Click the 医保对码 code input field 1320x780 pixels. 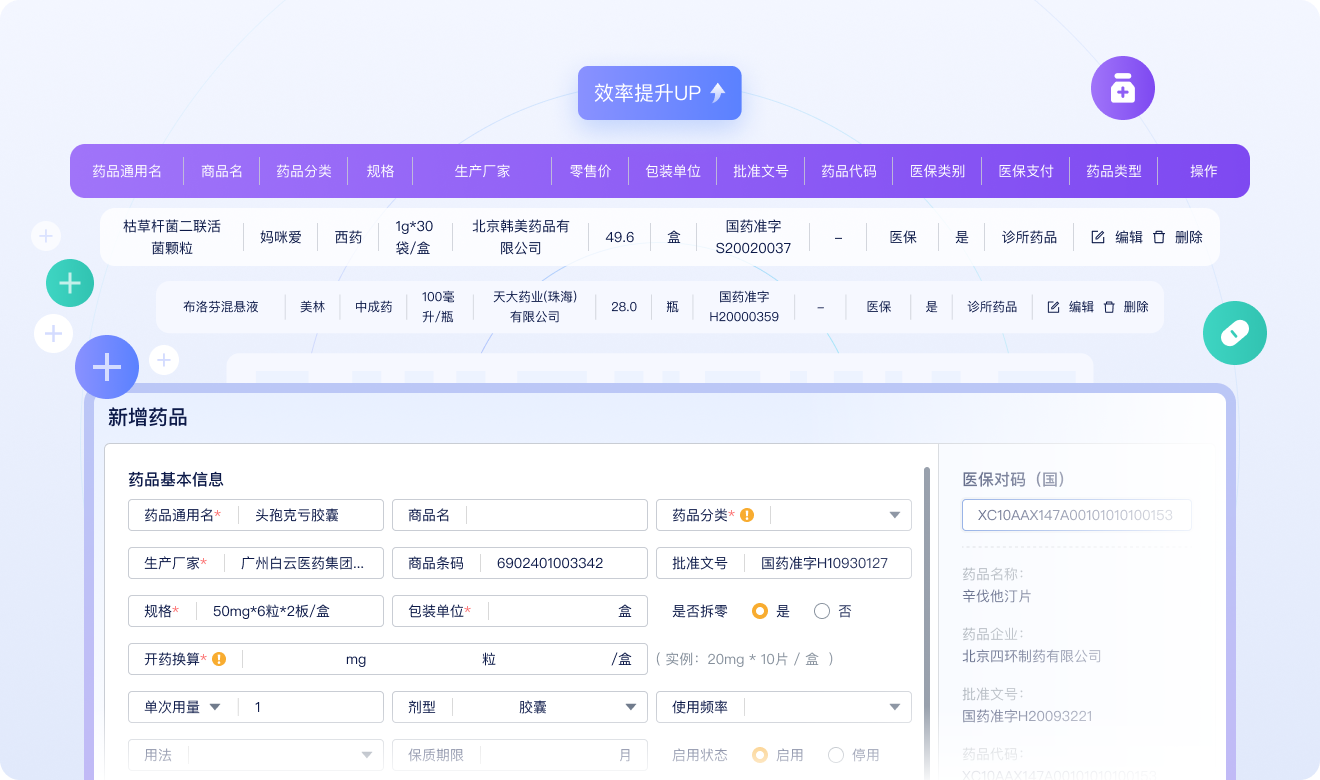pyautogui.click(x=1076, y=515)
